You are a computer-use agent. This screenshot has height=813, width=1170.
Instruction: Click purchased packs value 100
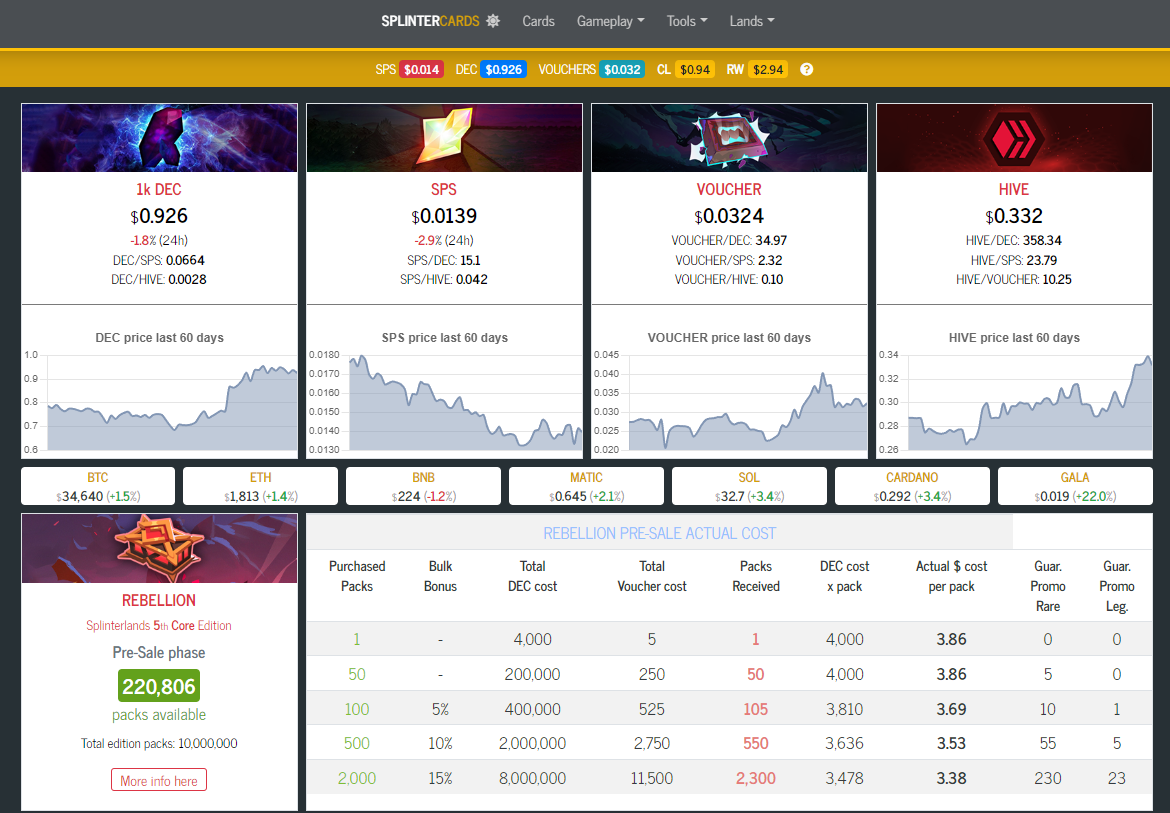coord(357,709)
